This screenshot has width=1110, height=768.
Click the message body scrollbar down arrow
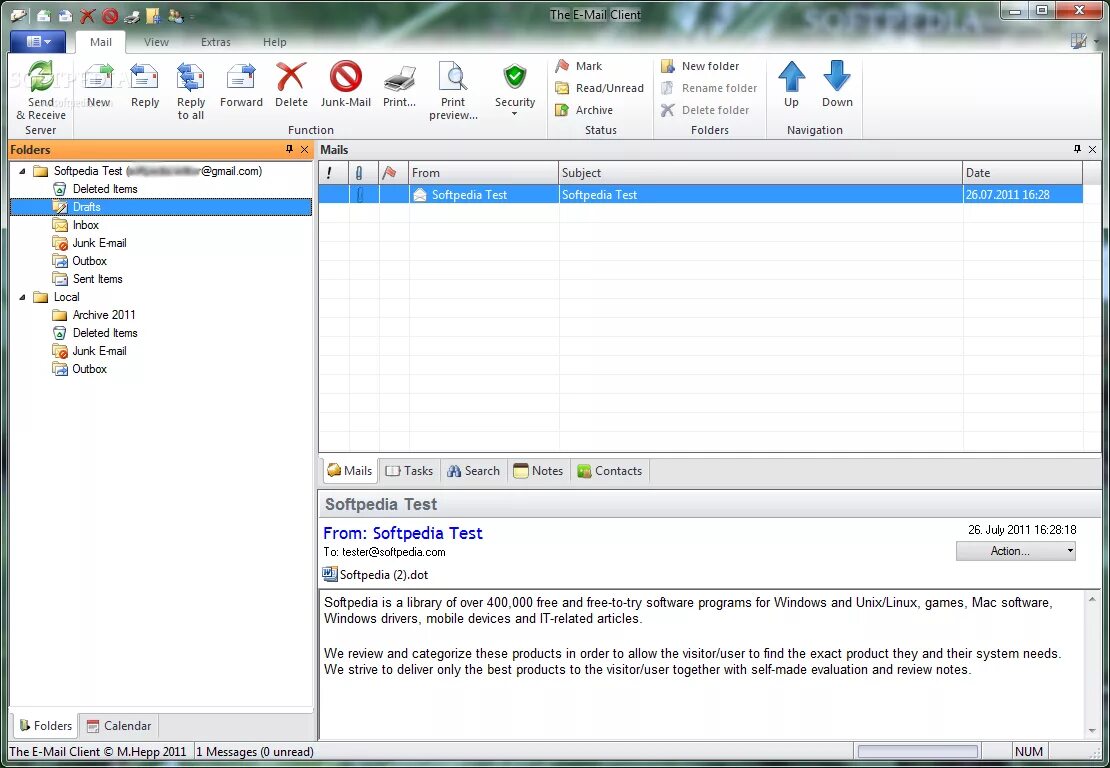pos(1092,730)
